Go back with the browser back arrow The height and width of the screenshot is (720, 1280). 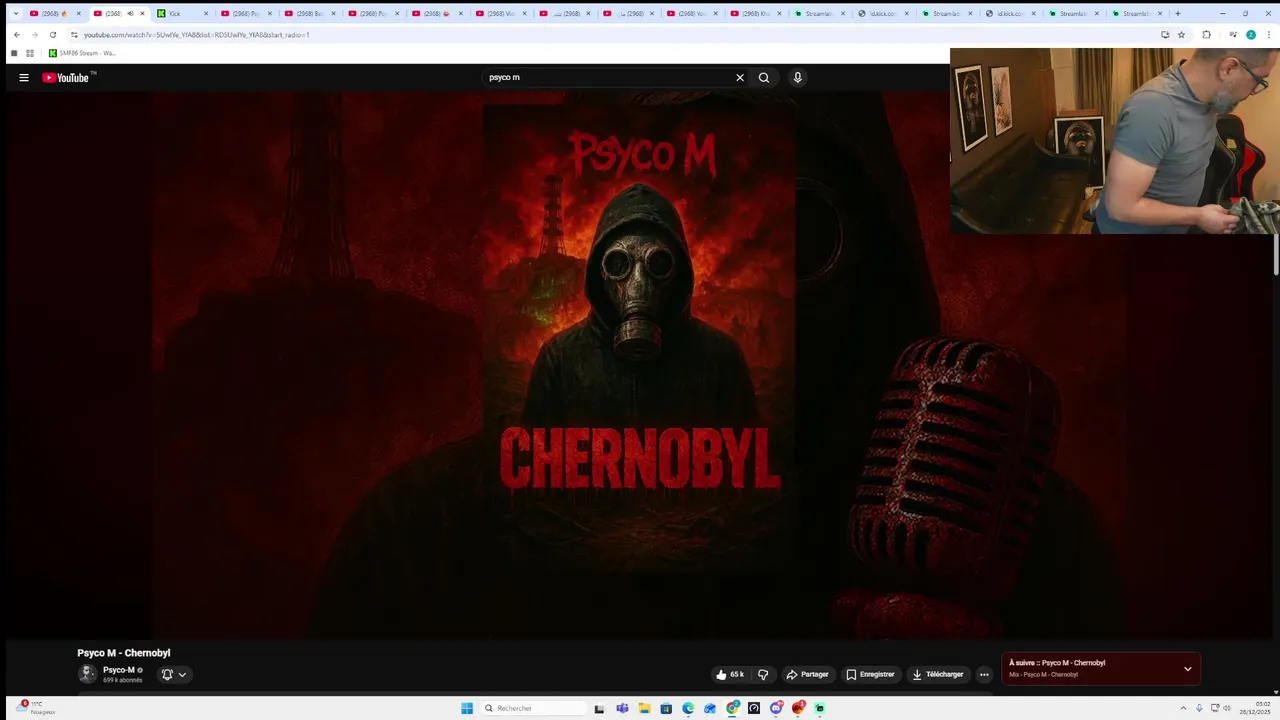pos(16,34)
